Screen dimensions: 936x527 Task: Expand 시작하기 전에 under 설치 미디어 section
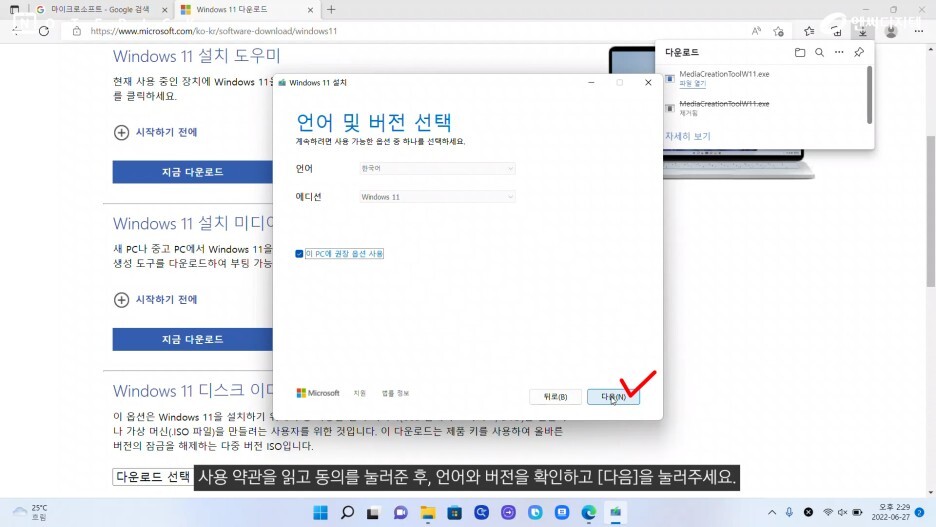click(x=121, y=300)
